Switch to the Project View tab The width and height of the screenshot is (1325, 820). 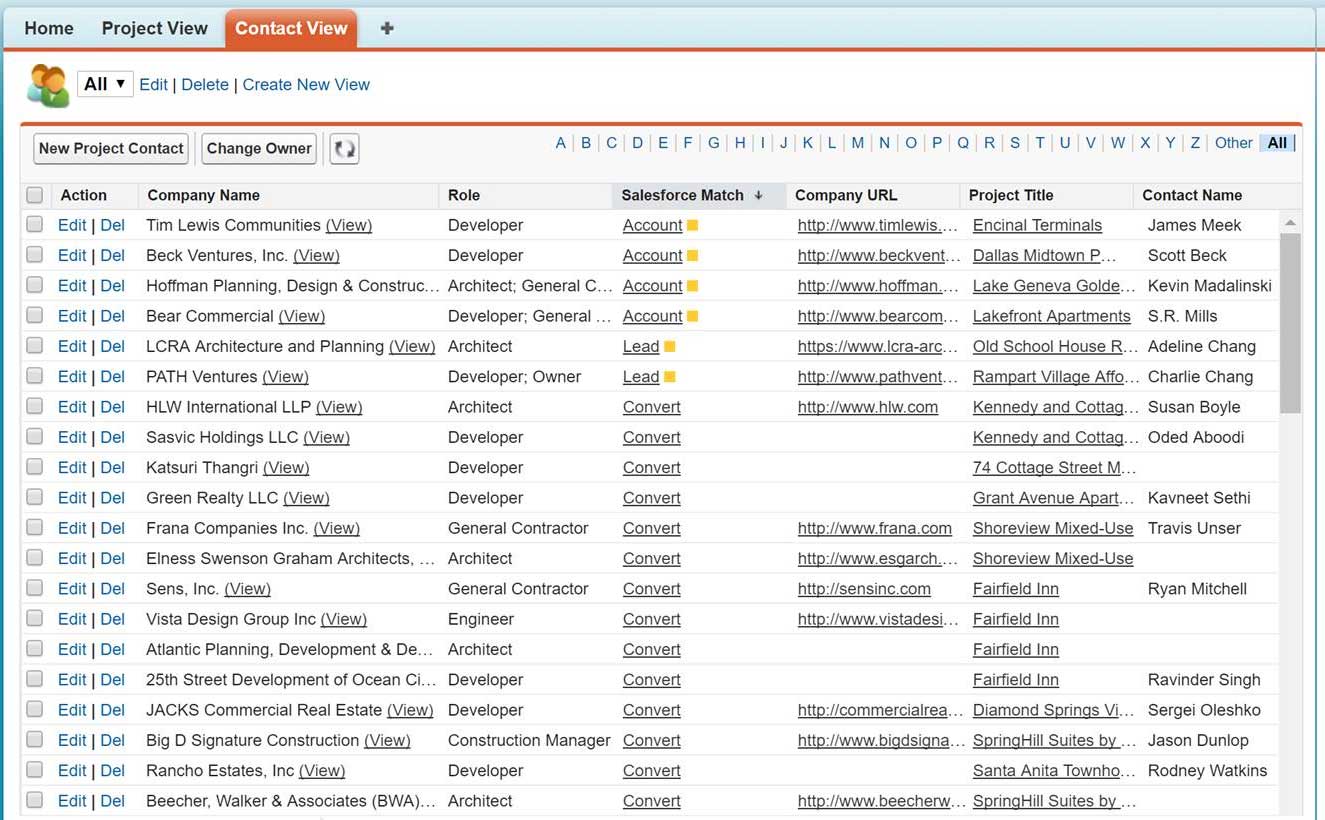[x=155, y=28]
